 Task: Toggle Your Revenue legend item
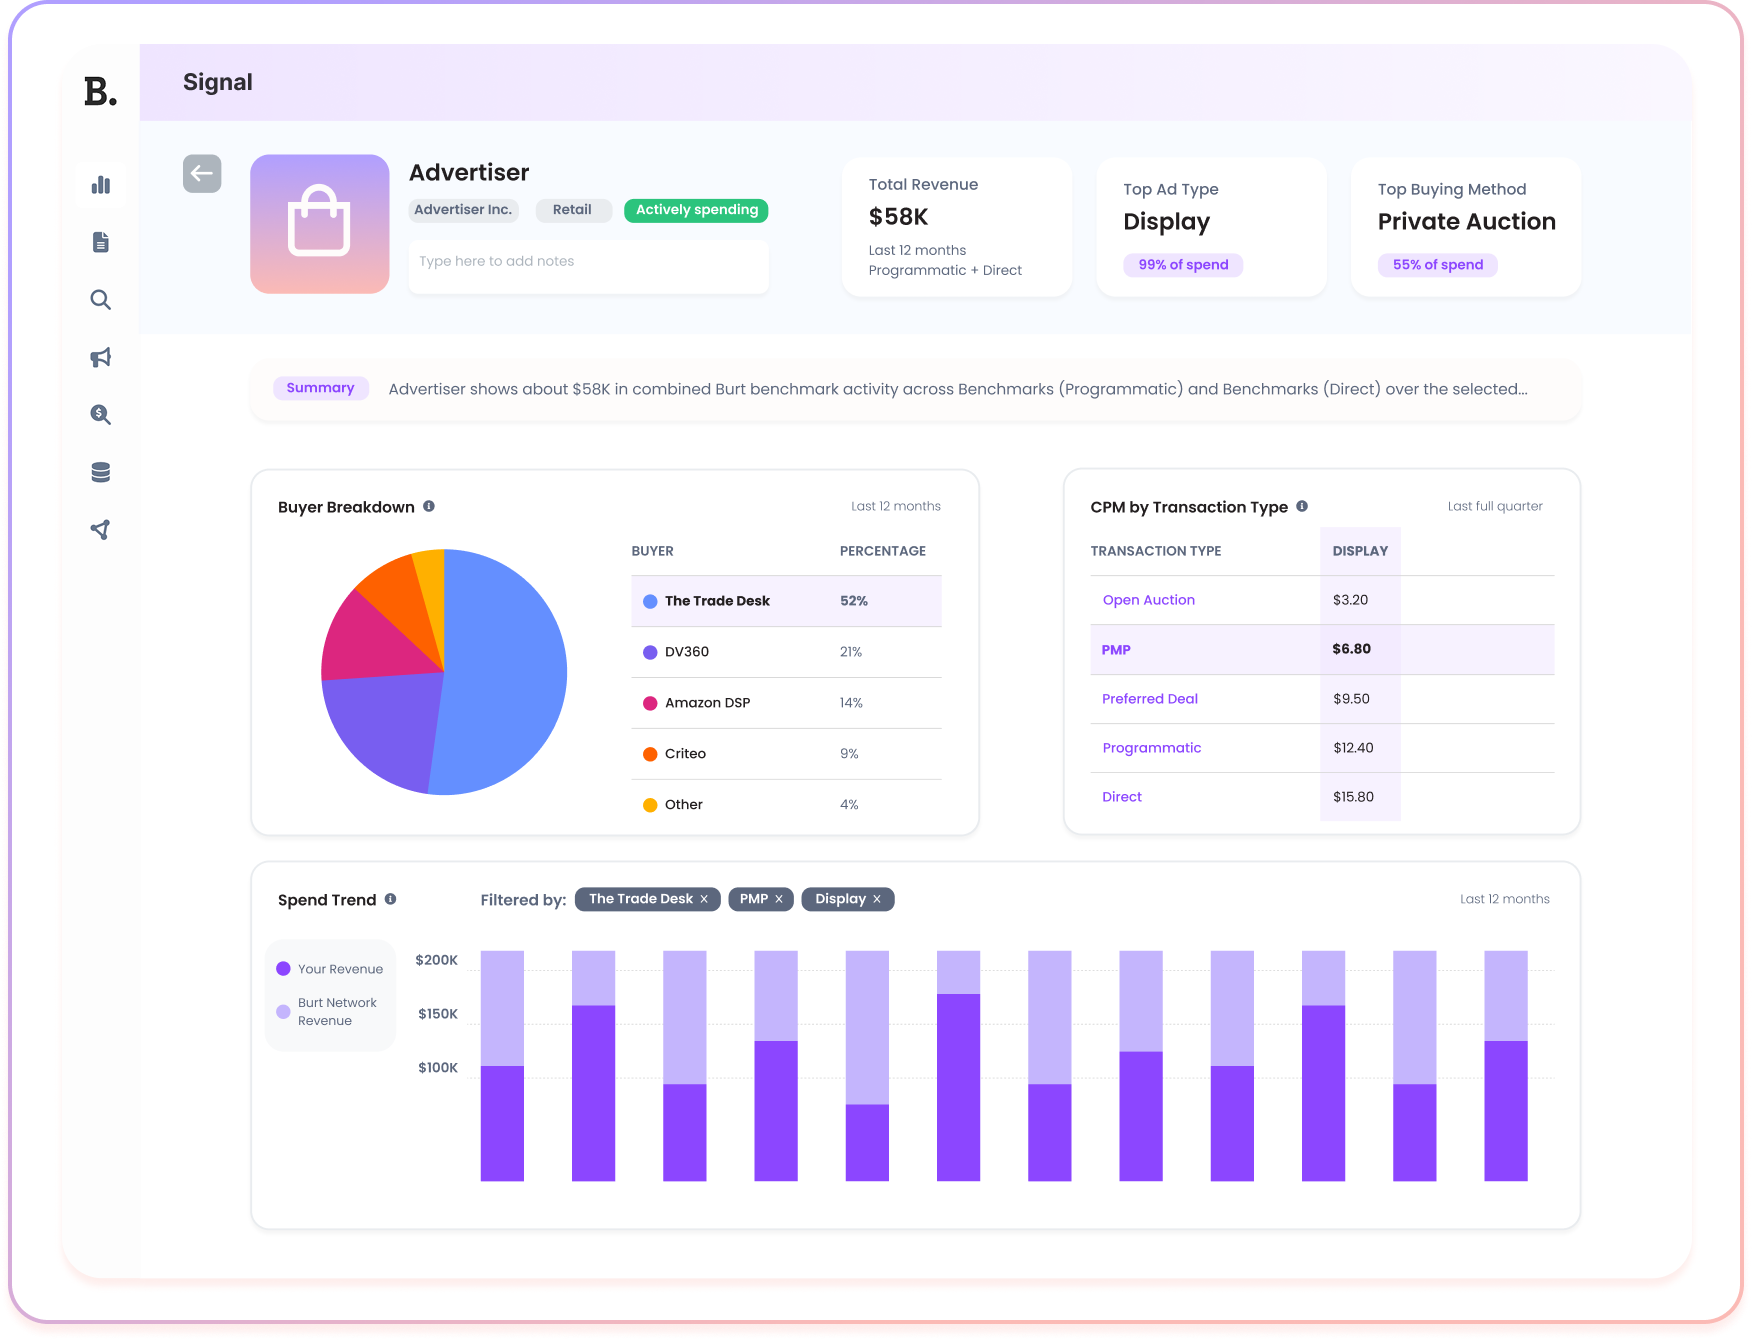tap(330, 969)
